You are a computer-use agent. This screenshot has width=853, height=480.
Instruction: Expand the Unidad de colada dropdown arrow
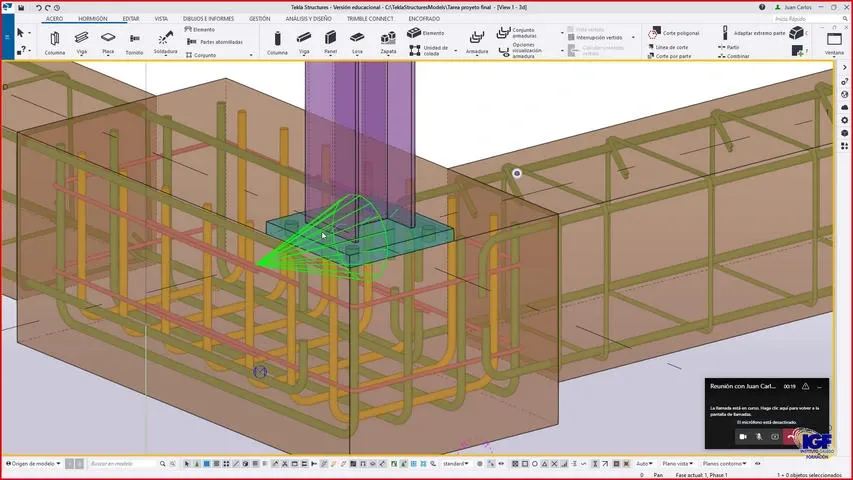click(x=455, y=51)
